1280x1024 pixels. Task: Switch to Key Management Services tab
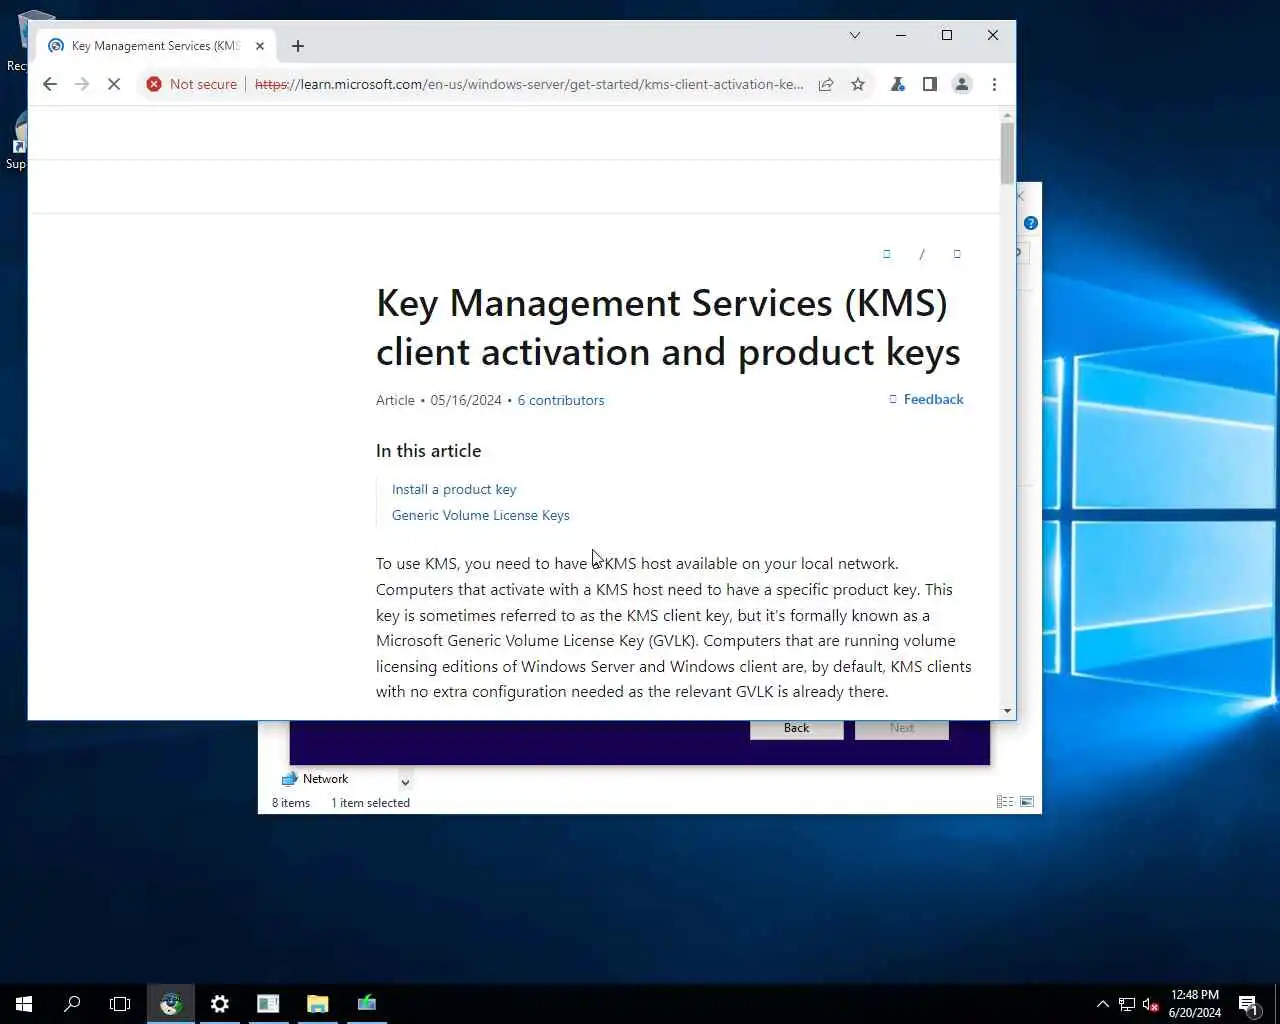156,46
